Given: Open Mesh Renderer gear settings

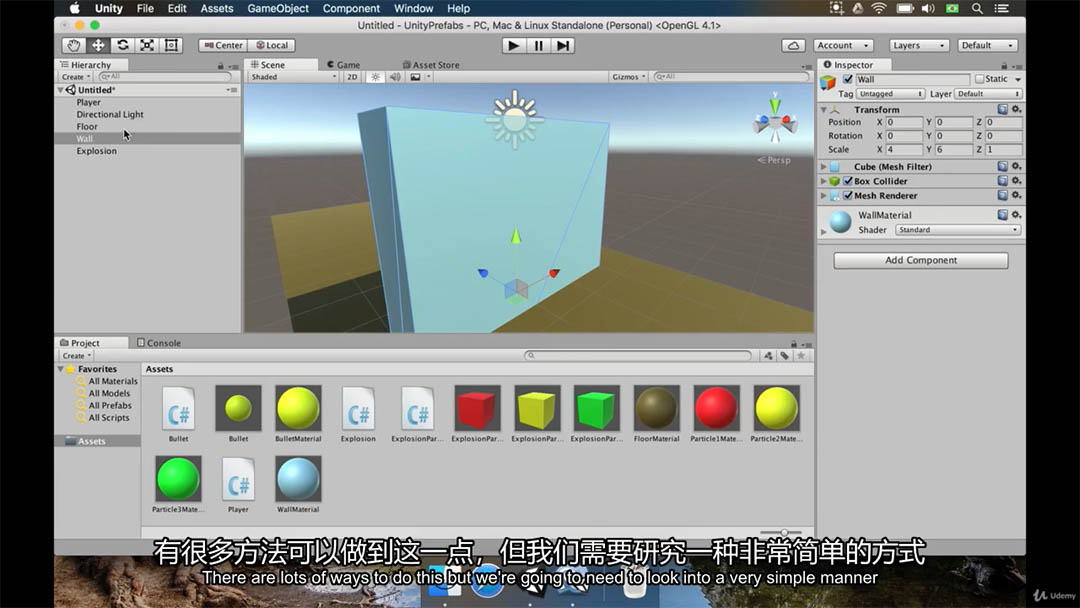Looking at the screenshot, I should tap(1016, 196).
